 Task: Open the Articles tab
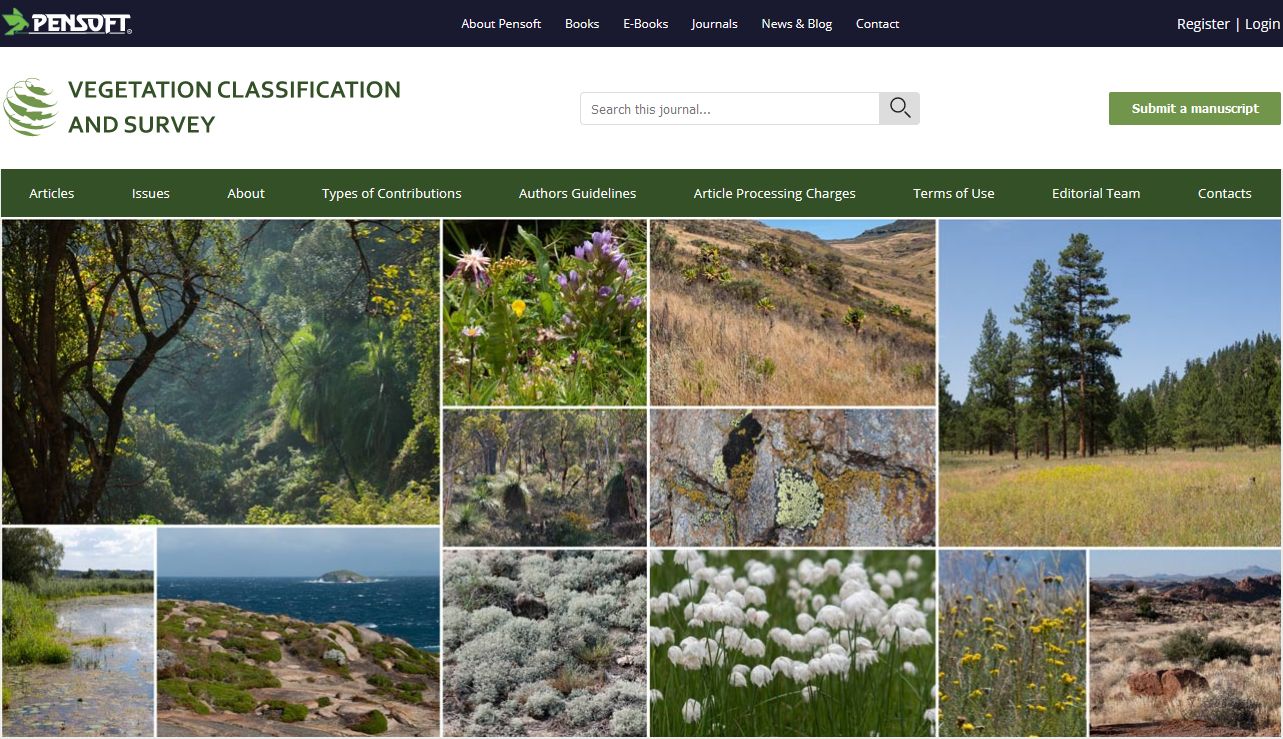coord(52,193)
